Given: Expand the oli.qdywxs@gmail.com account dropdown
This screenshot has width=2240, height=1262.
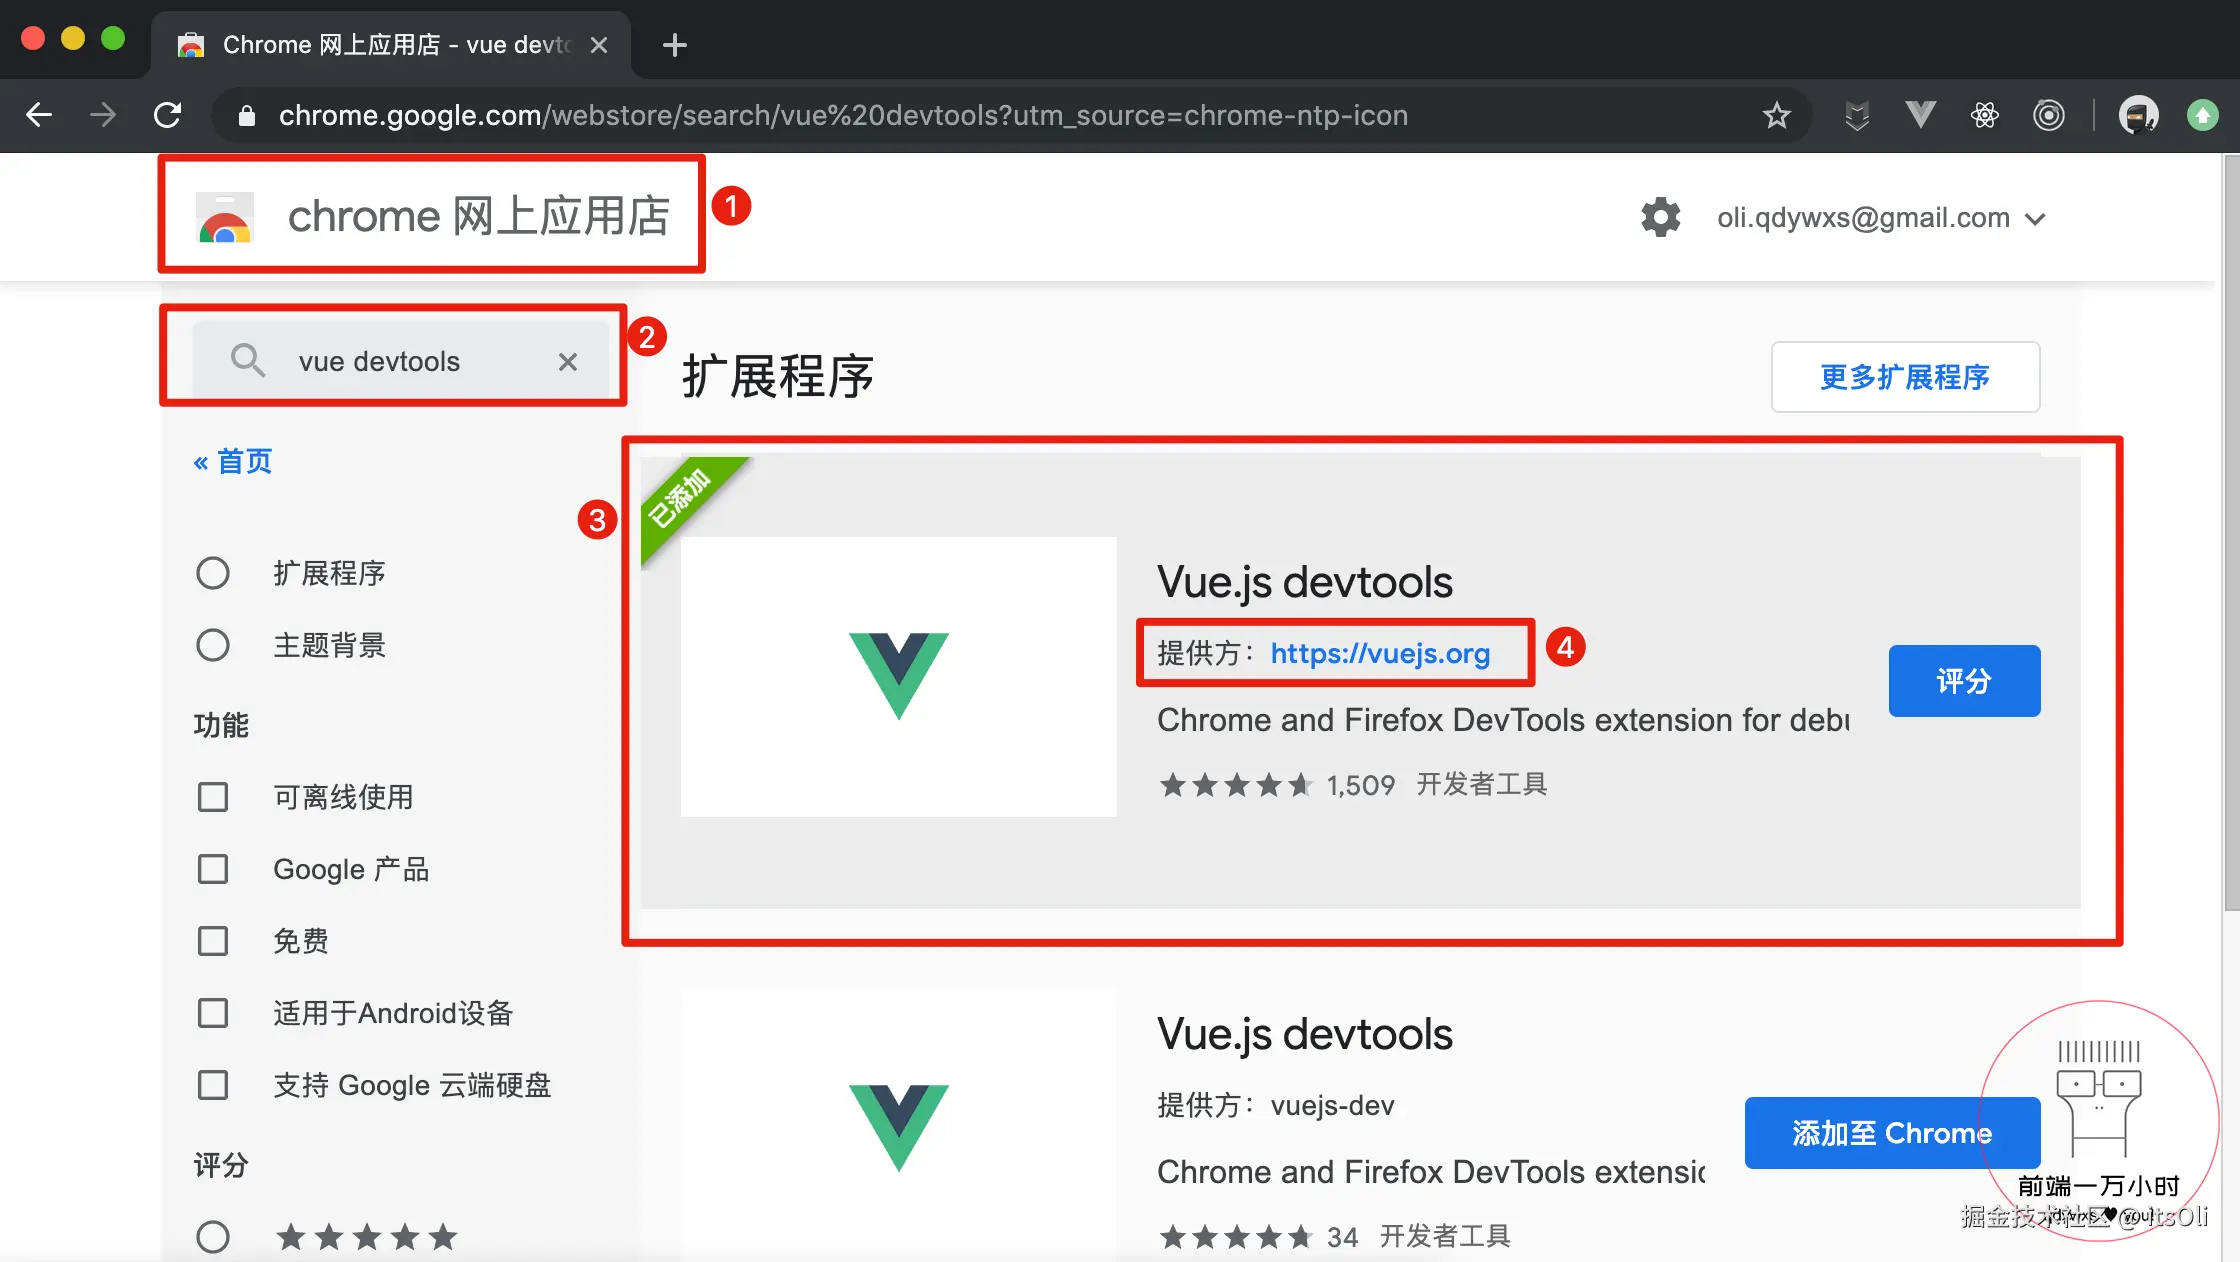Looking at the screenshot, I should click(x=1880, y=218).
